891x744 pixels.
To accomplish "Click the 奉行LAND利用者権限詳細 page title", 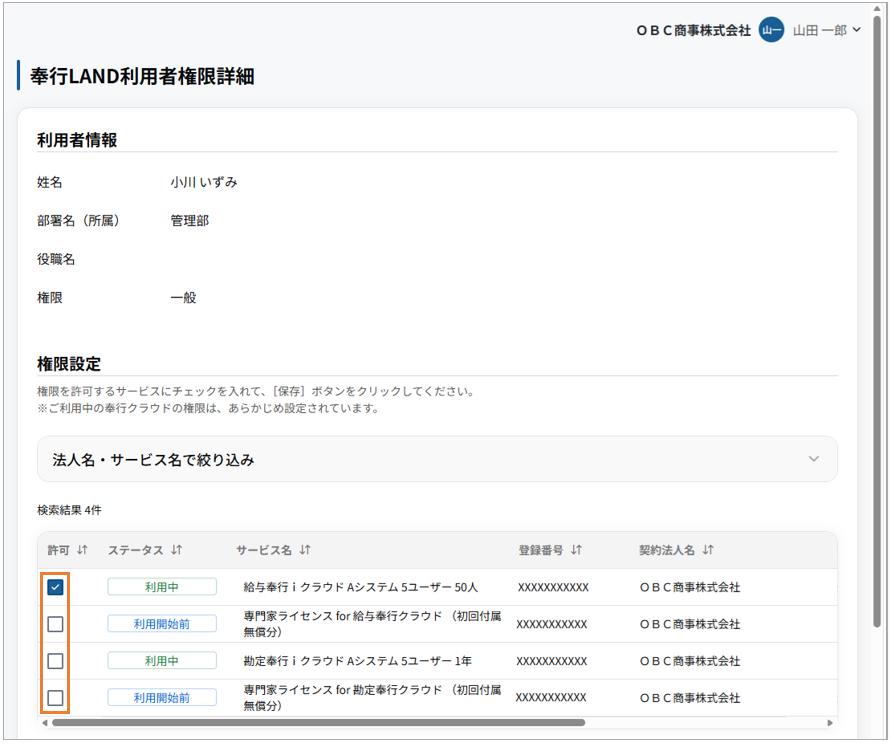I will pyautogui.click(x=142, y=76).
